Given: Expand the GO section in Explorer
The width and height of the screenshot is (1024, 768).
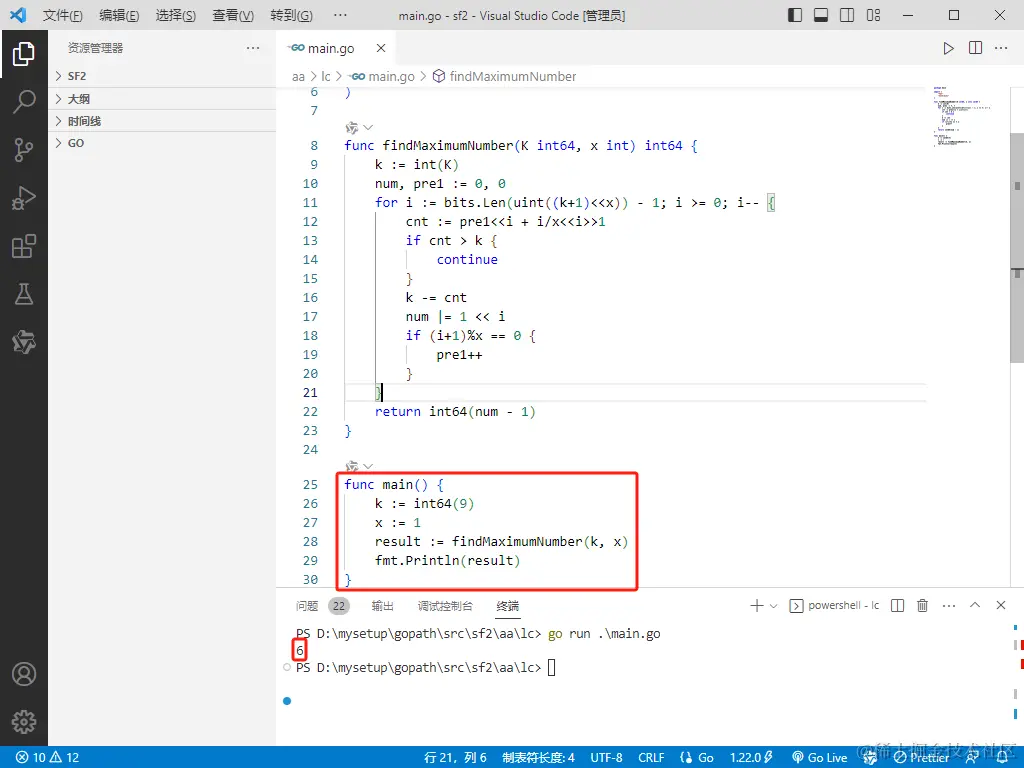Looking at the screenshot, I should (x=162, y=144).
